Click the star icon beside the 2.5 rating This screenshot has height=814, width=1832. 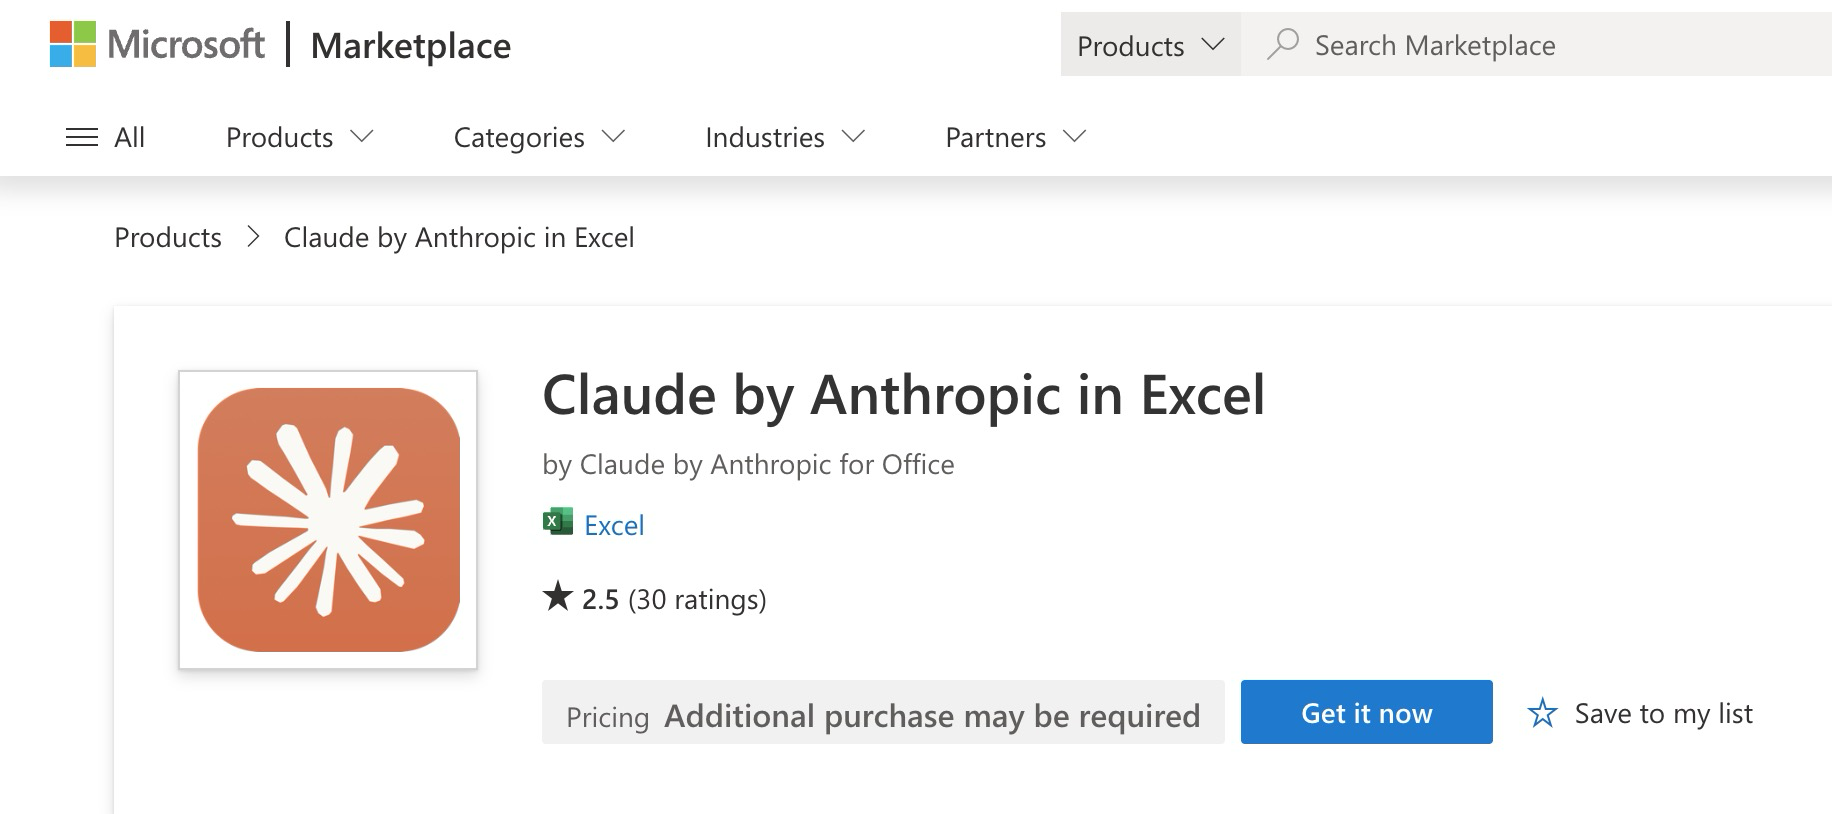(x=557, y=597)
